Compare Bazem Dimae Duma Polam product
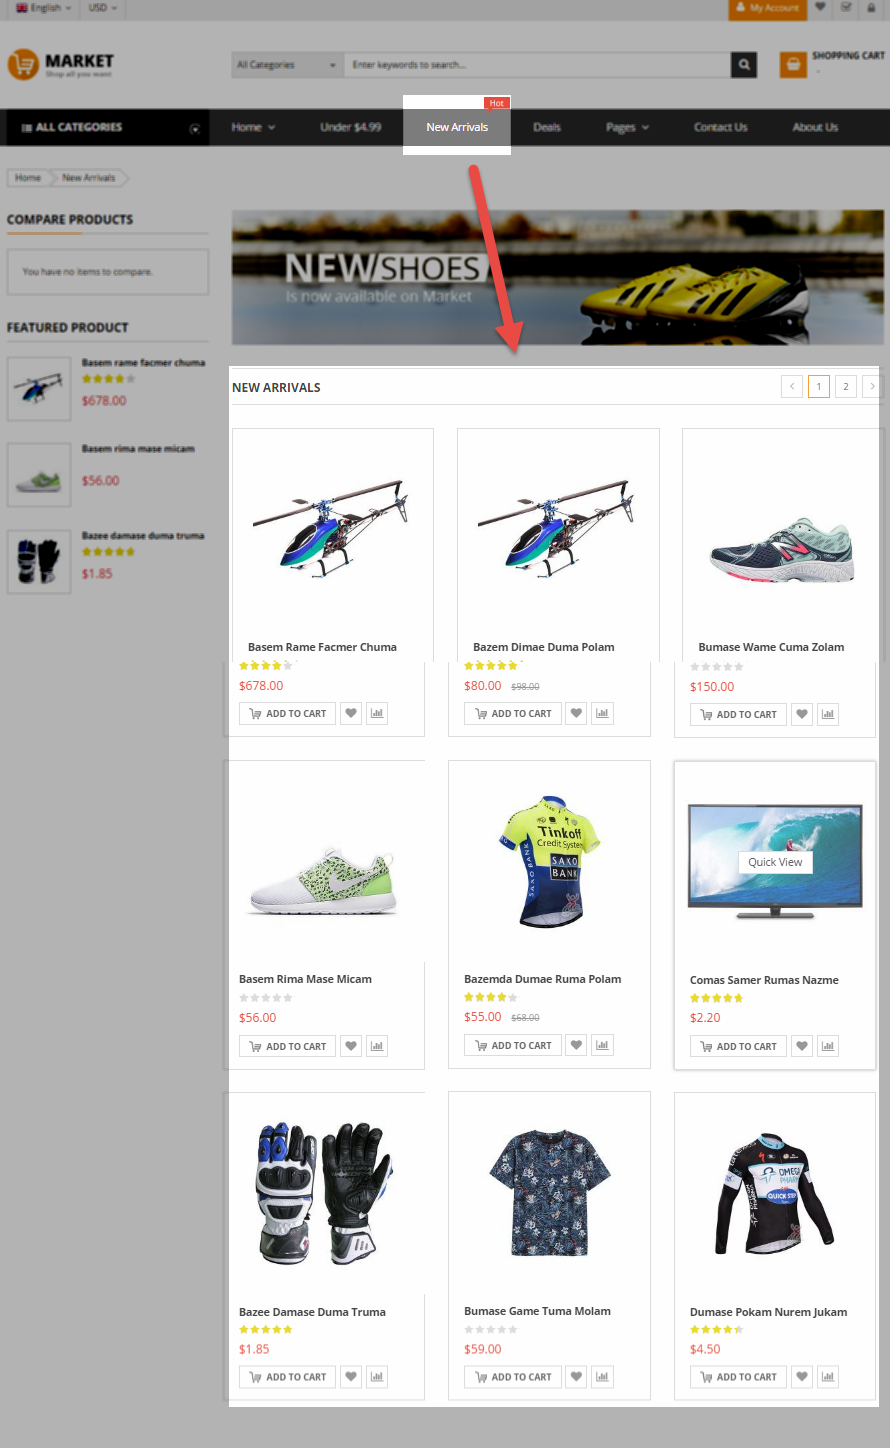Screen dimensions: 890x1448 [x=602, y=714]
